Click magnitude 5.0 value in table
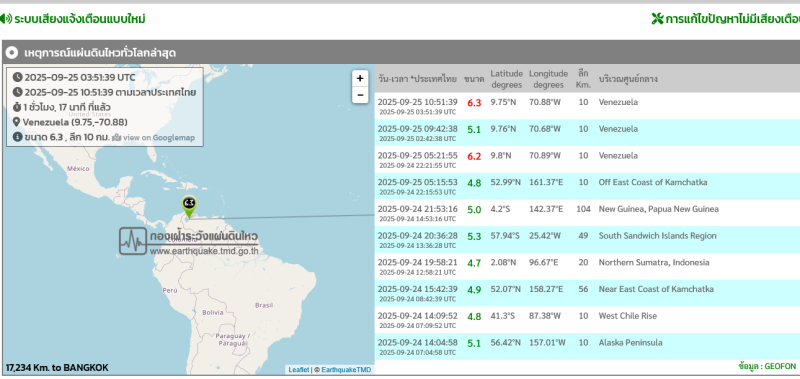 [x=474, y=210]
